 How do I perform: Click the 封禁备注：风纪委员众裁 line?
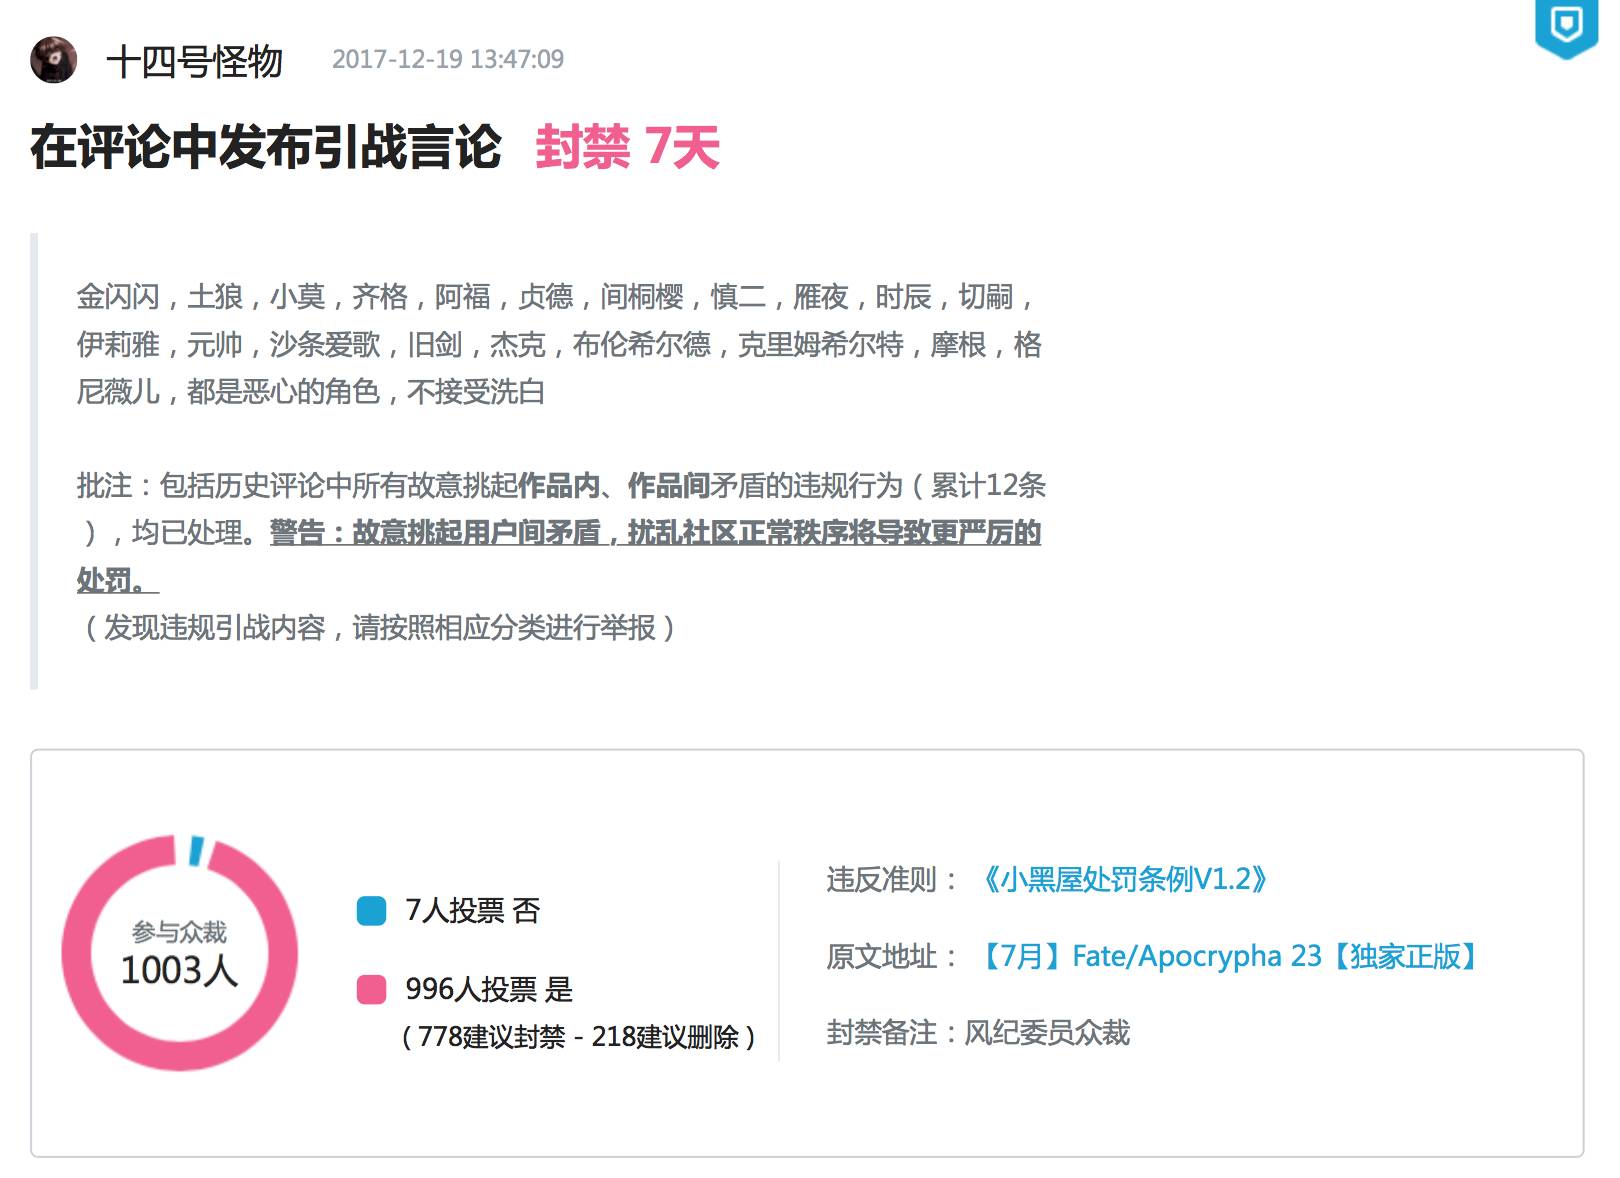tap(978, 1032)
